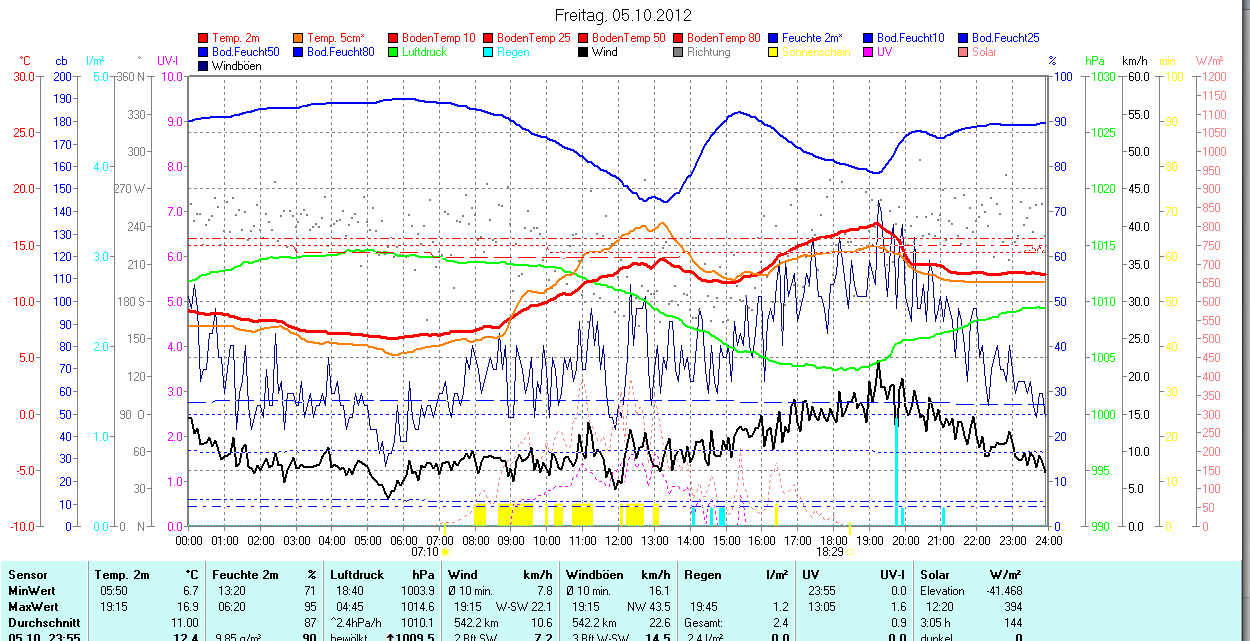Click the sunset marker labeled 18:29
This screenshot has height=641, width=1250.
coord(830,551)
